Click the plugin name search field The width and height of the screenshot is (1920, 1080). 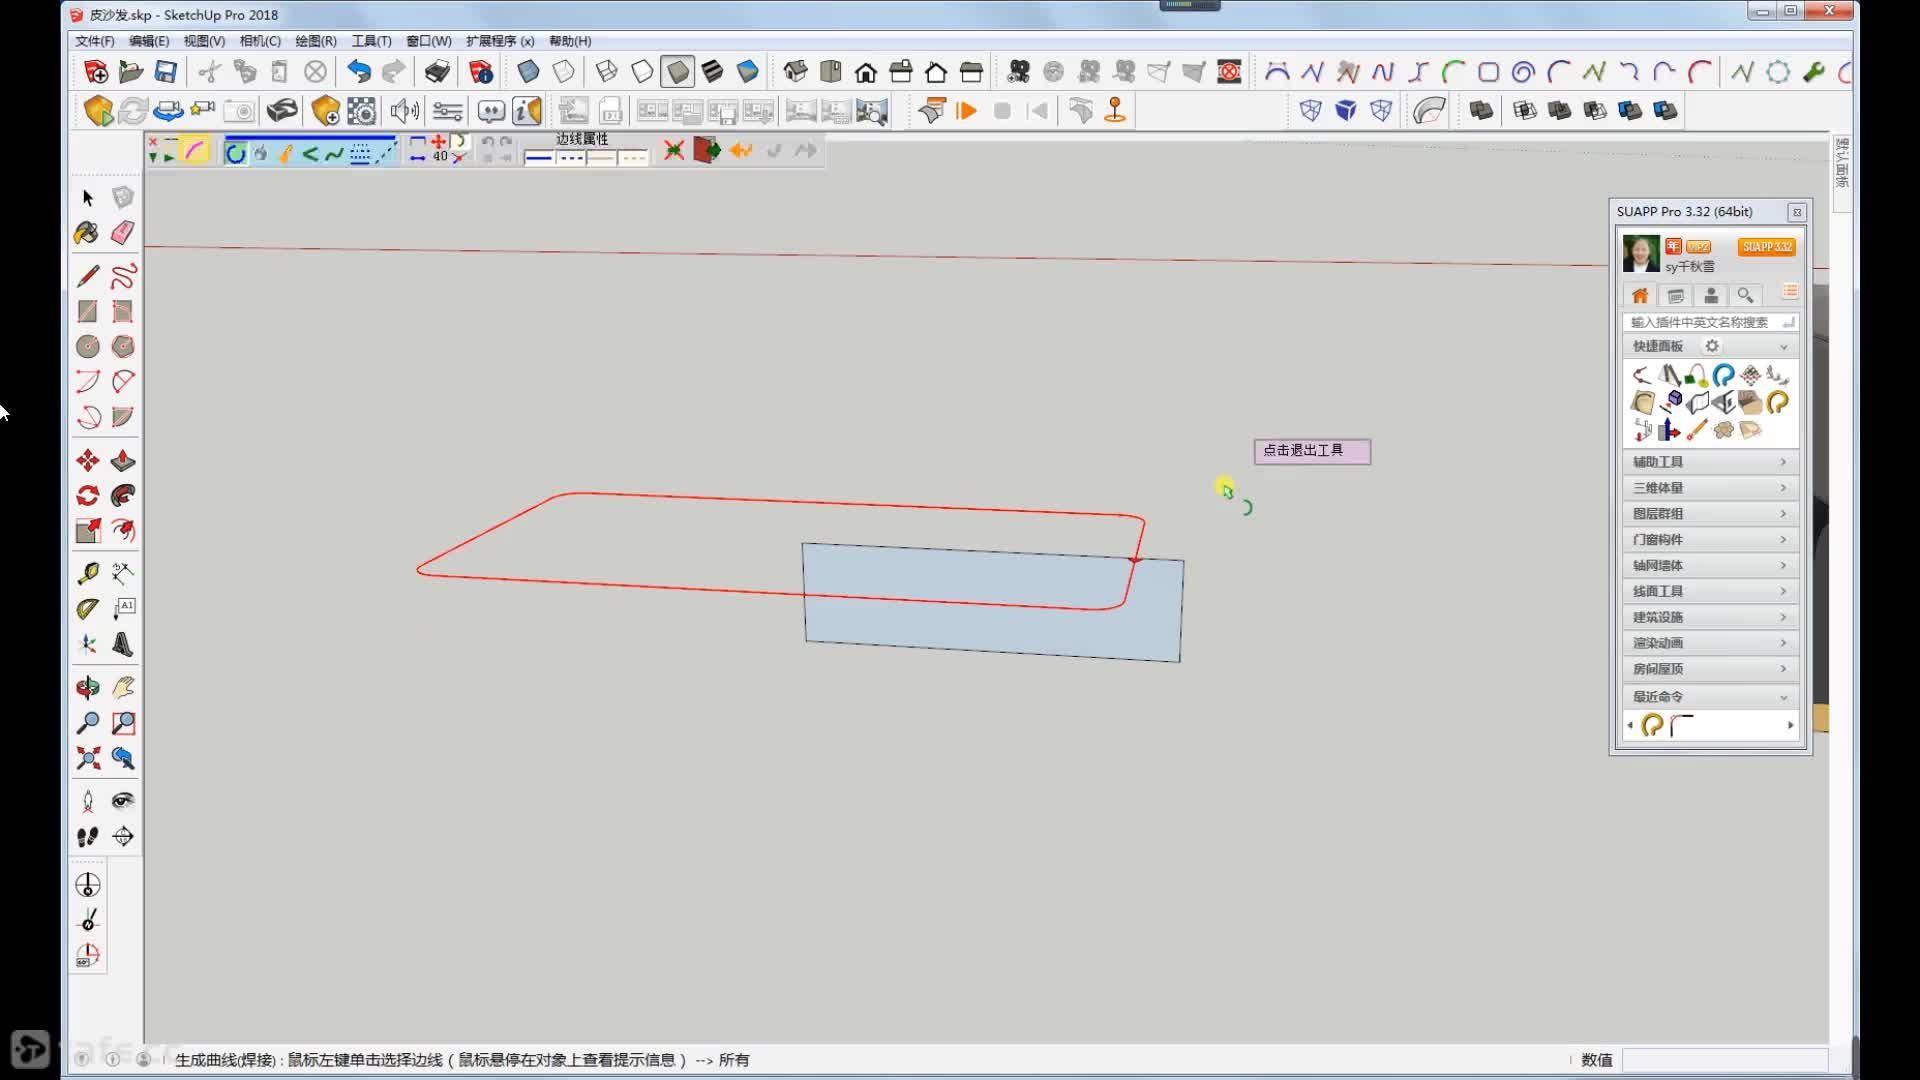pos(1709,322)
